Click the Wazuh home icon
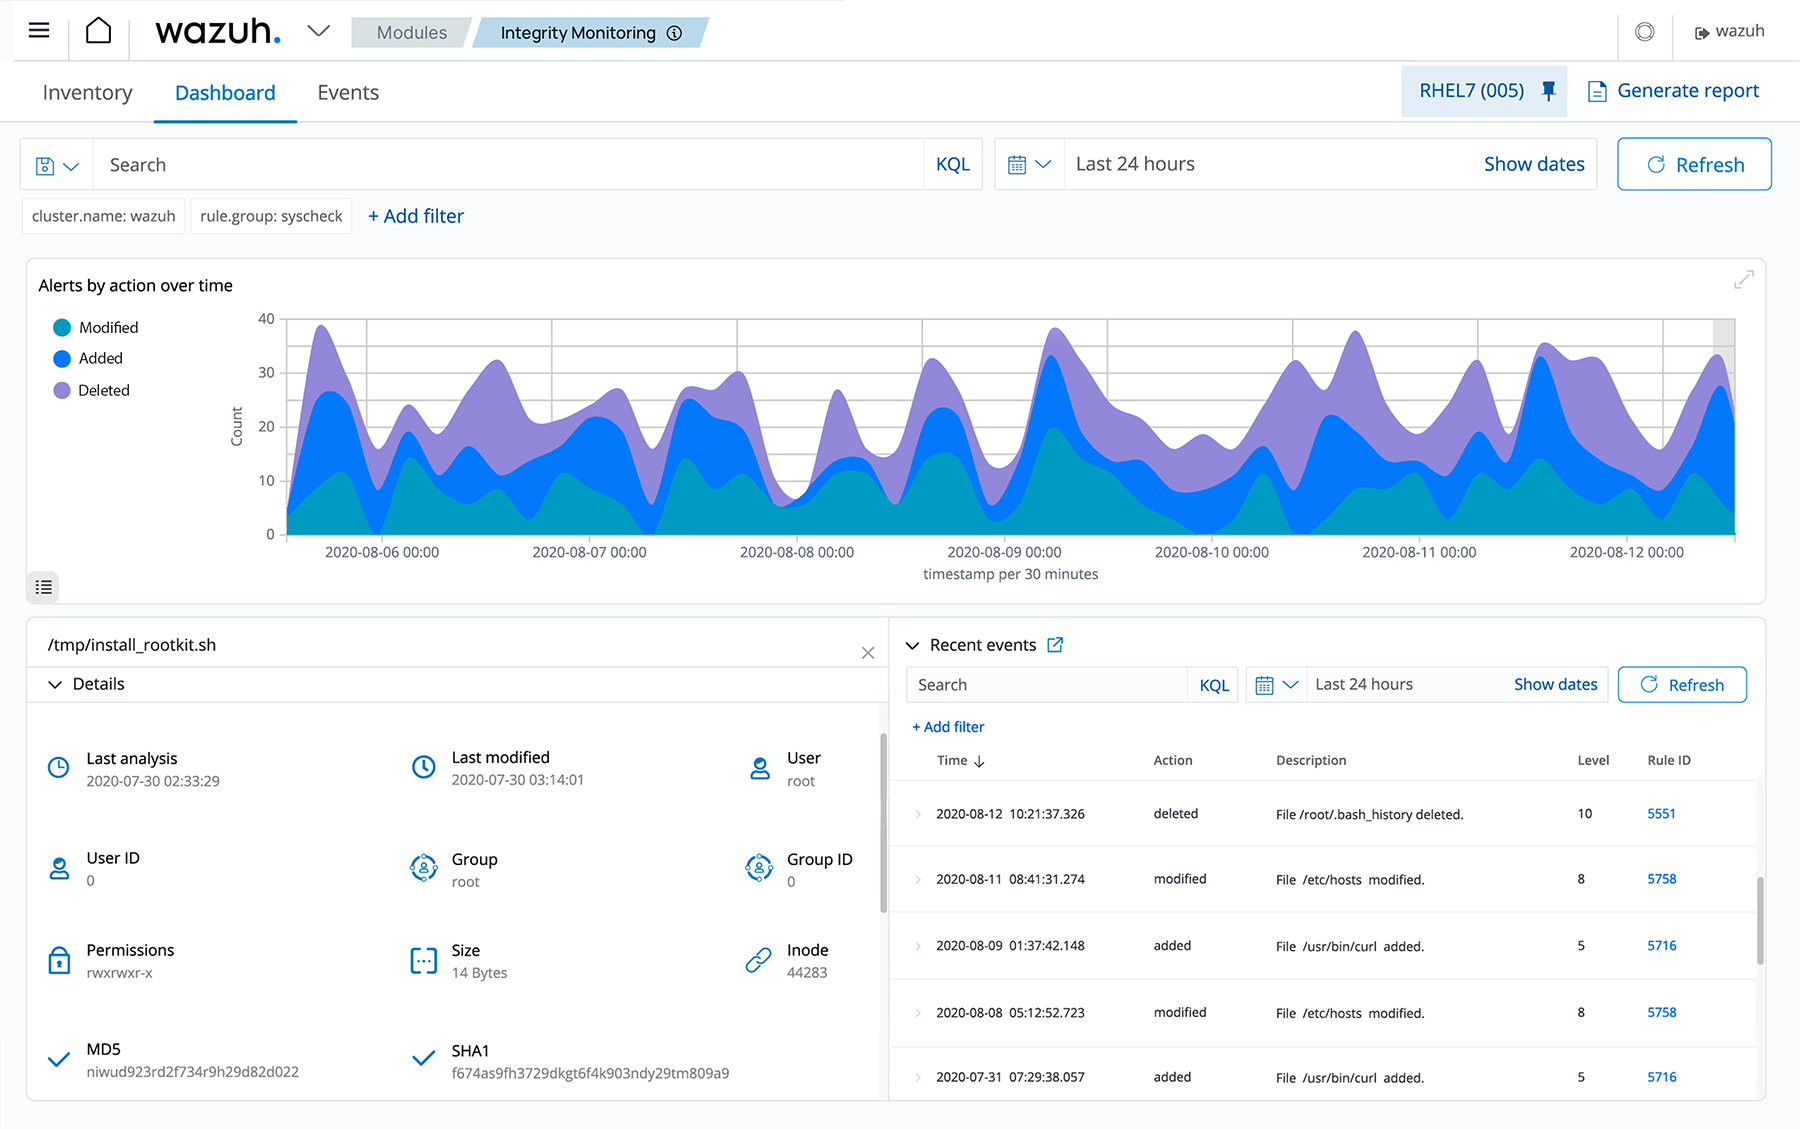This screenshot has width=1800, height=1129. (x=98, y=30)
